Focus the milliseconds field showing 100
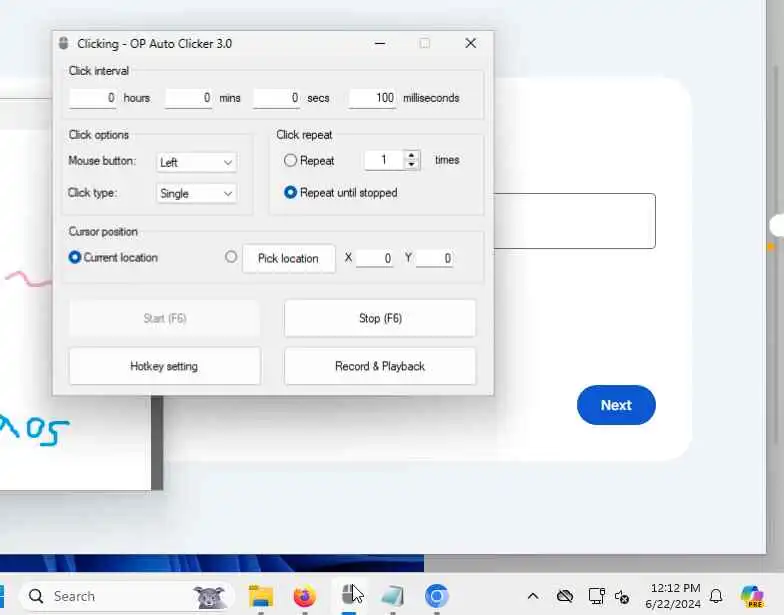The width and height of the screenshot is (784, 615). coord(372,98)
